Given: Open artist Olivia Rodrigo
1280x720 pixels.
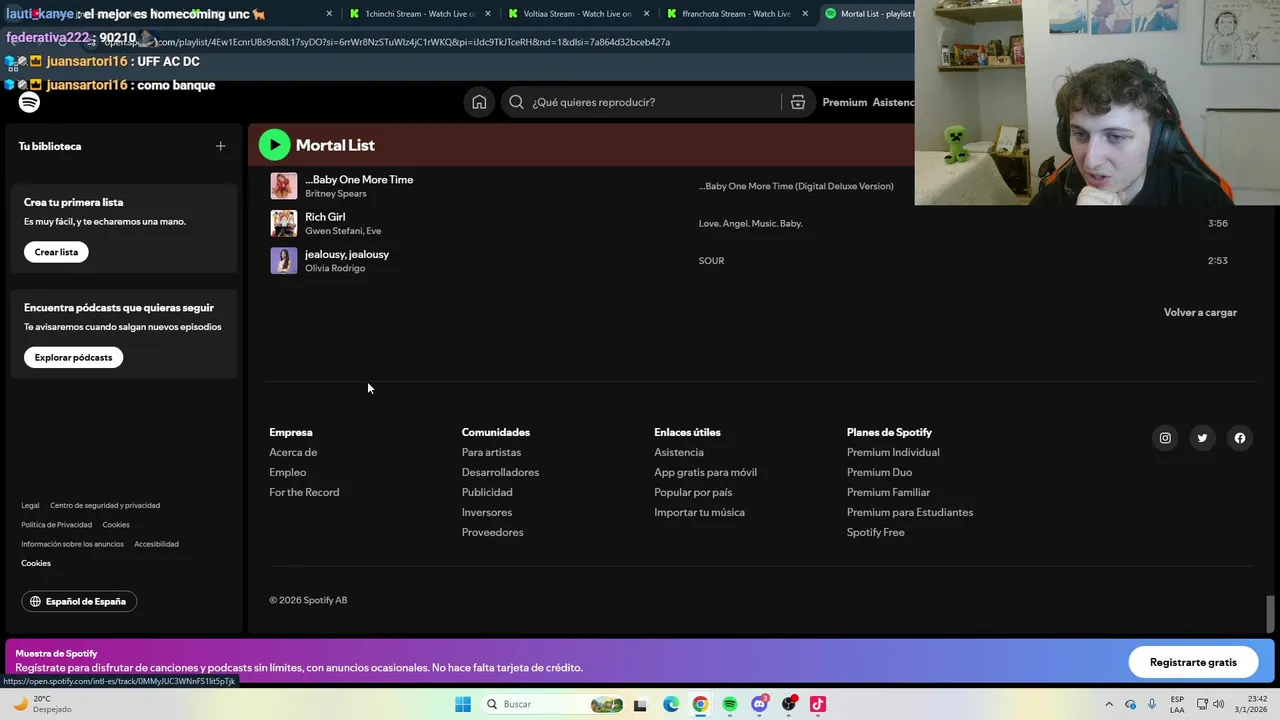Looking at the screenshot, I should (335, 268).
